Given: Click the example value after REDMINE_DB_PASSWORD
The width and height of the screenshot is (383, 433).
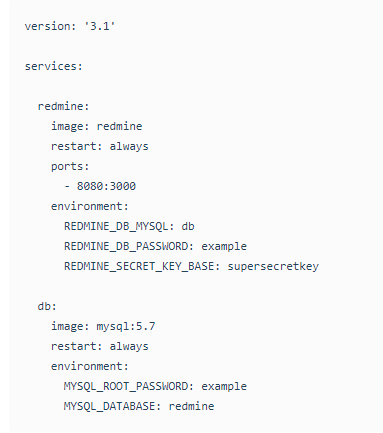Looking at the screenshot, I should (x=224, y=246).
